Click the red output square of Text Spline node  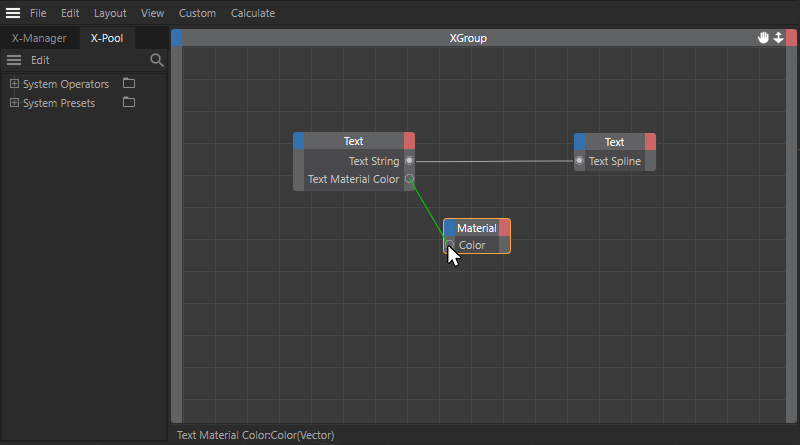tap(651, 142)
